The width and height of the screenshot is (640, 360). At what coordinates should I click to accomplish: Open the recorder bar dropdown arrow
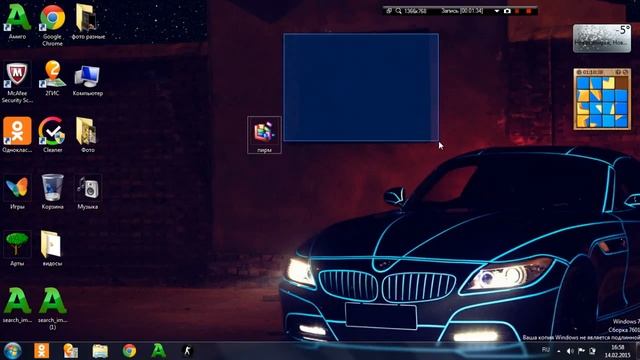[x=497, y=11]
